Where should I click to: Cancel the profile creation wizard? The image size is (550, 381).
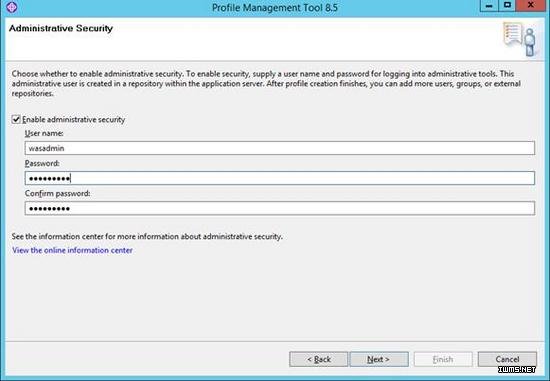[x=507, y=359]
